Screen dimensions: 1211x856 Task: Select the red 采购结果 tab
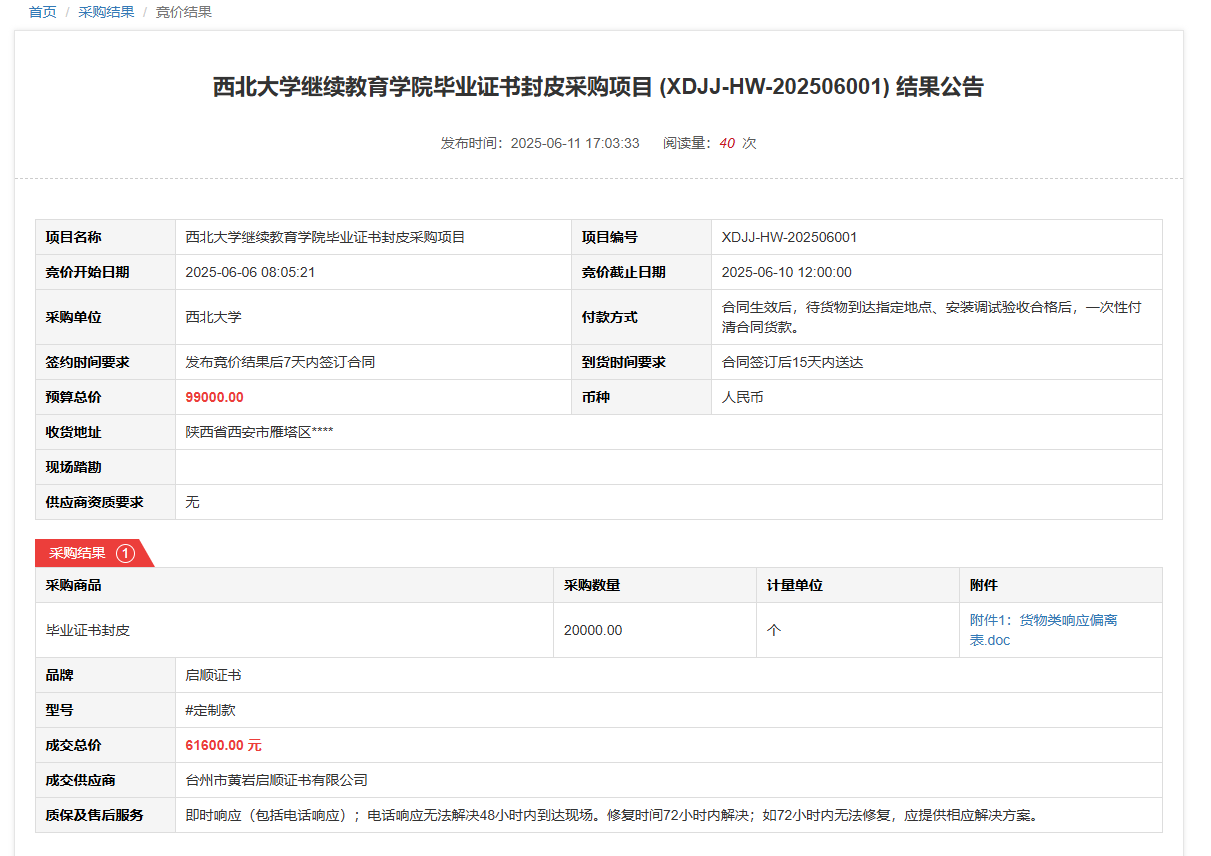[x=78, y=553]
